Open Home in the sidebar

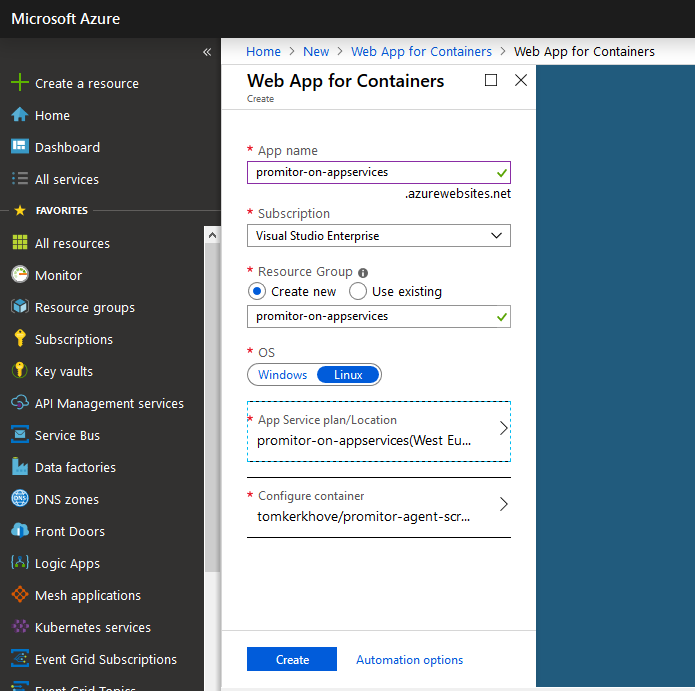pyautogui.click(x=52, y=116)
